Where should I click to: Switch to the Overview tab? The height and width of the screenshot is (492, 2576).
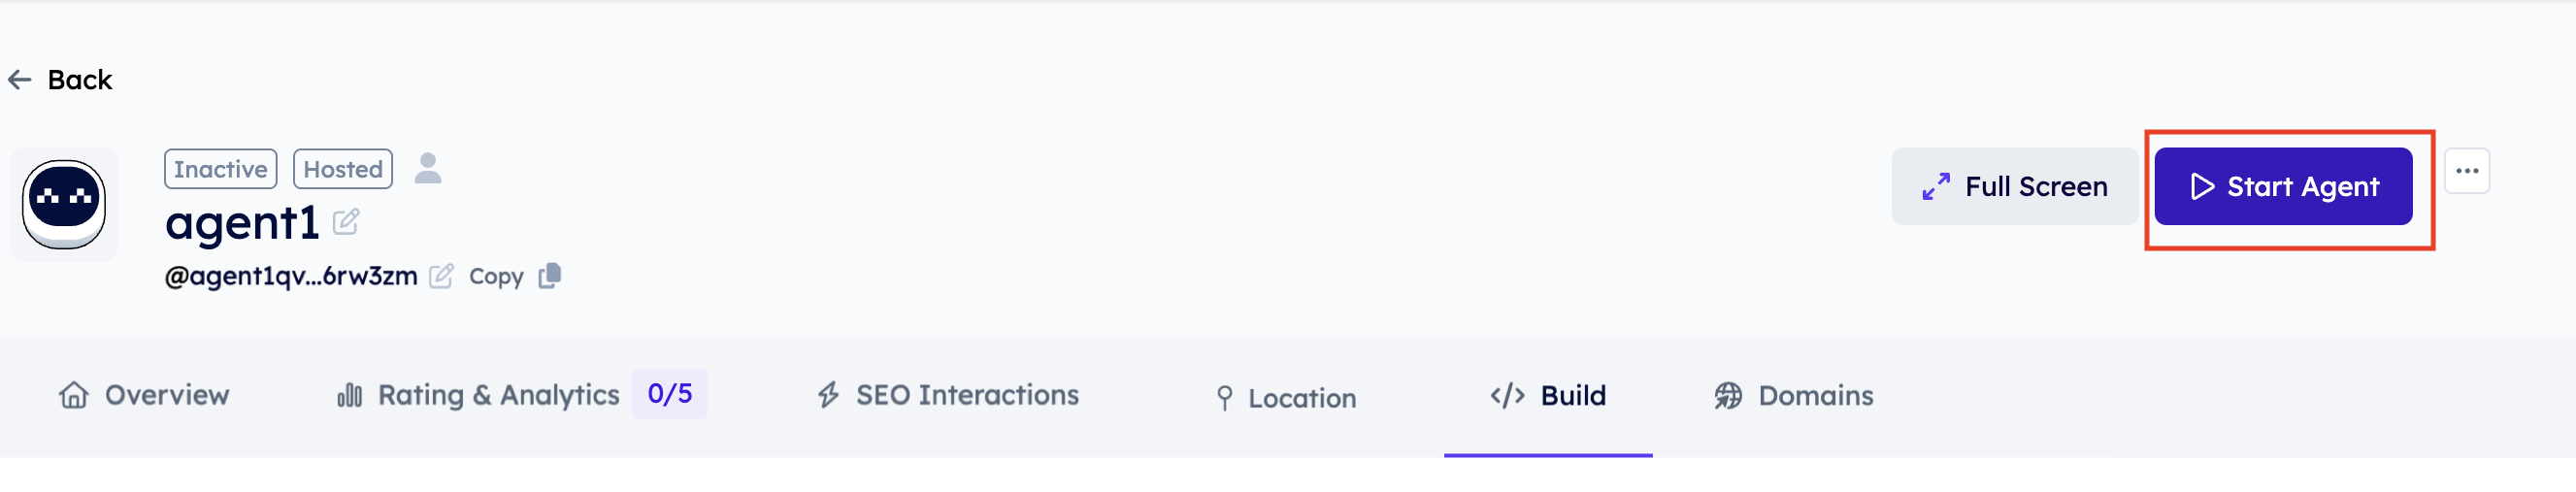tap(145, 396)
